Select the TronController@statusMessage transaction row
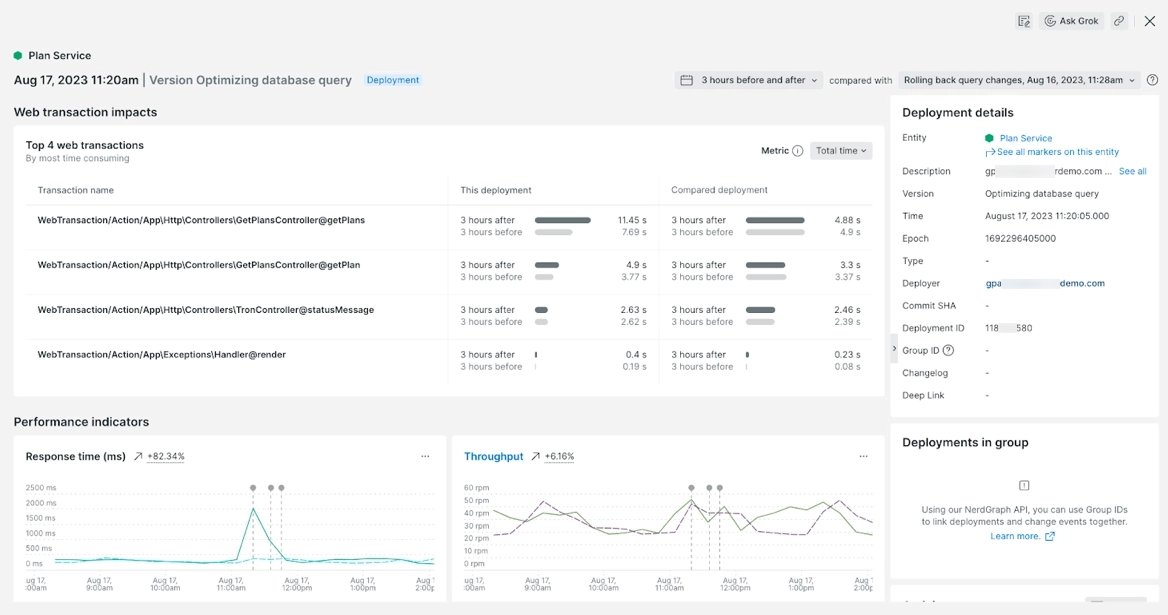 [x=449, y=316]
